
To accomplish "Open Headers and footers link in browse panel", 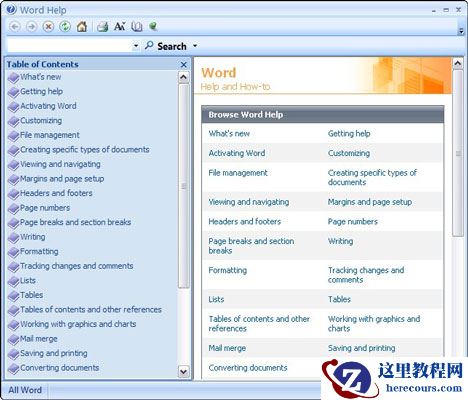I will [x=245, y=222].
